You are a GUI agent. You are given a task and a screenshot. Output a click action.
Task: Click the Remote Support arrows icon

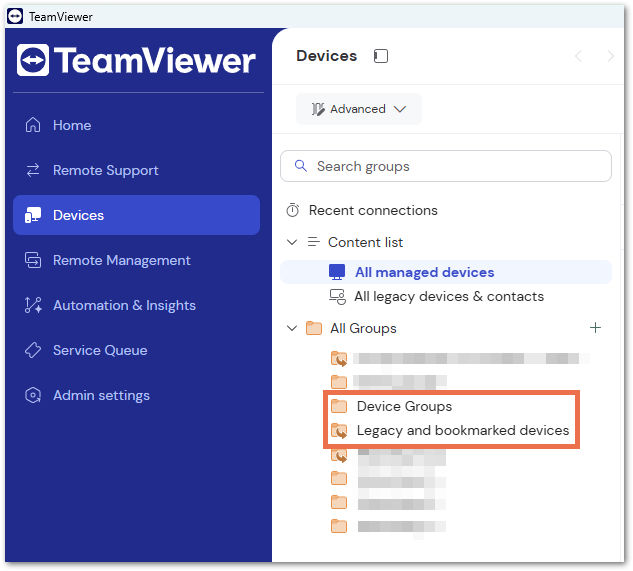(x=33, y=170)
